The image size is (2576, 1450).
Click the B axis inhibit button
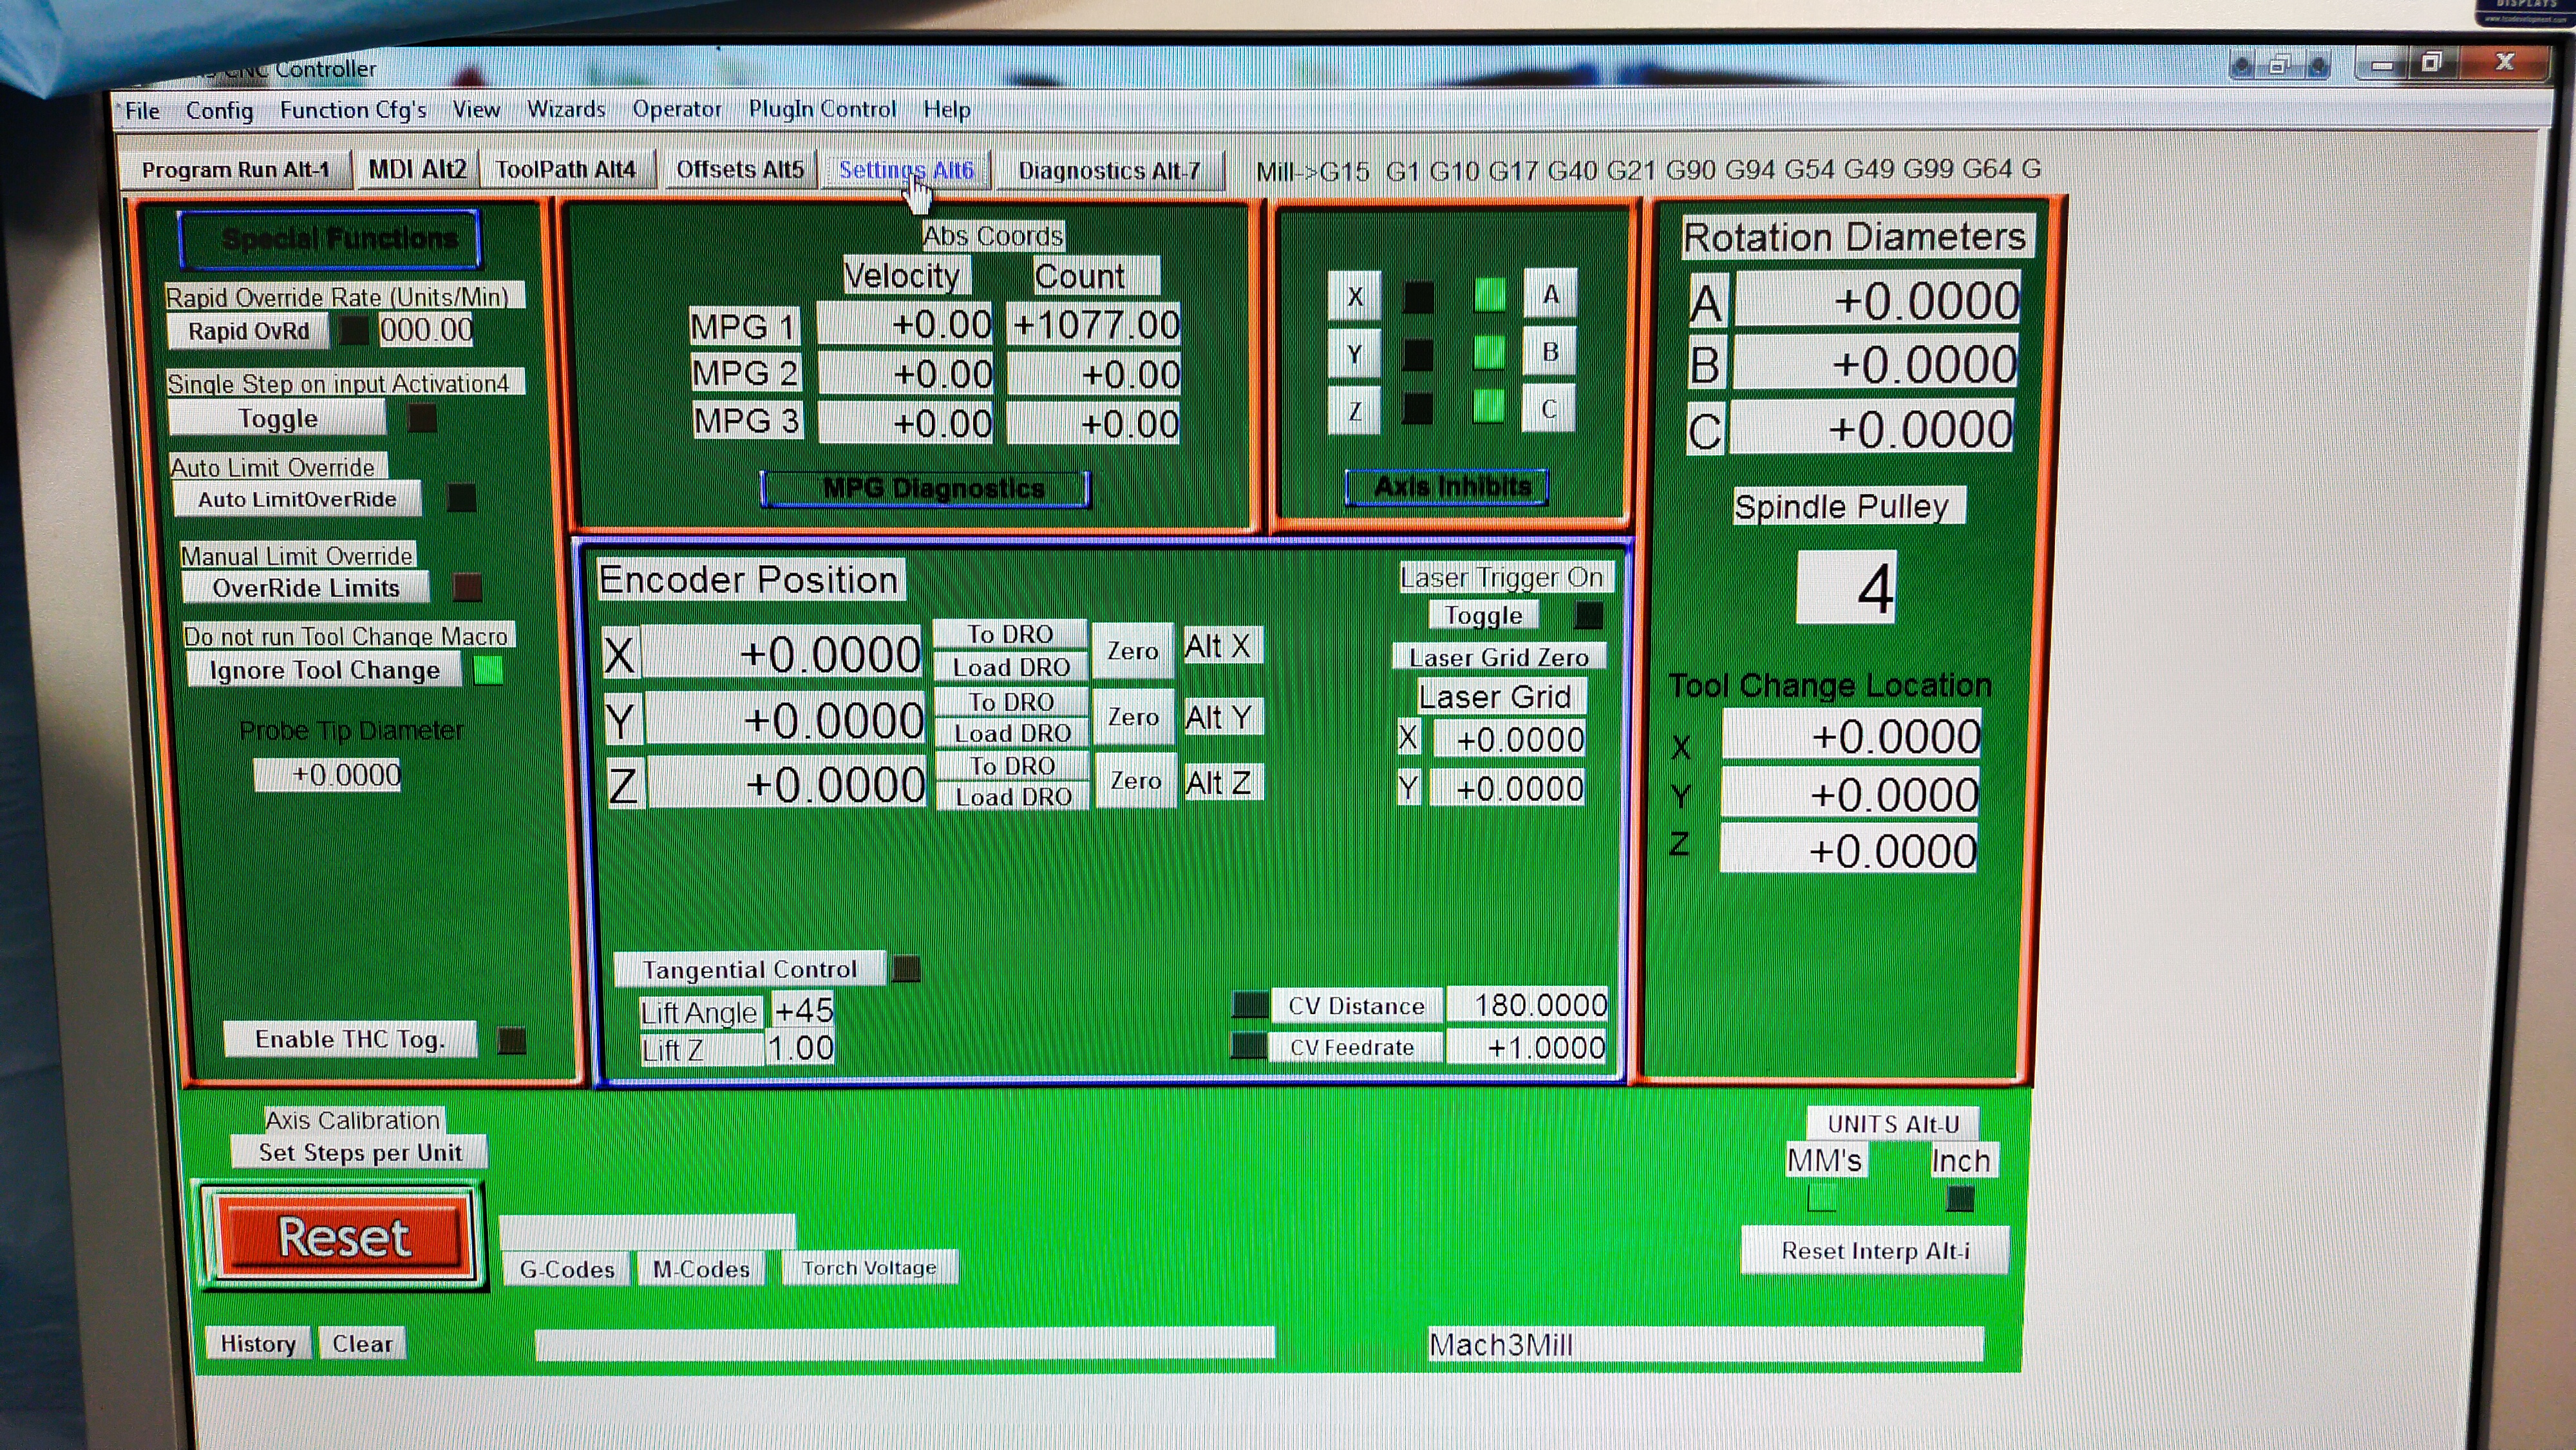[x=1549, y=351]
